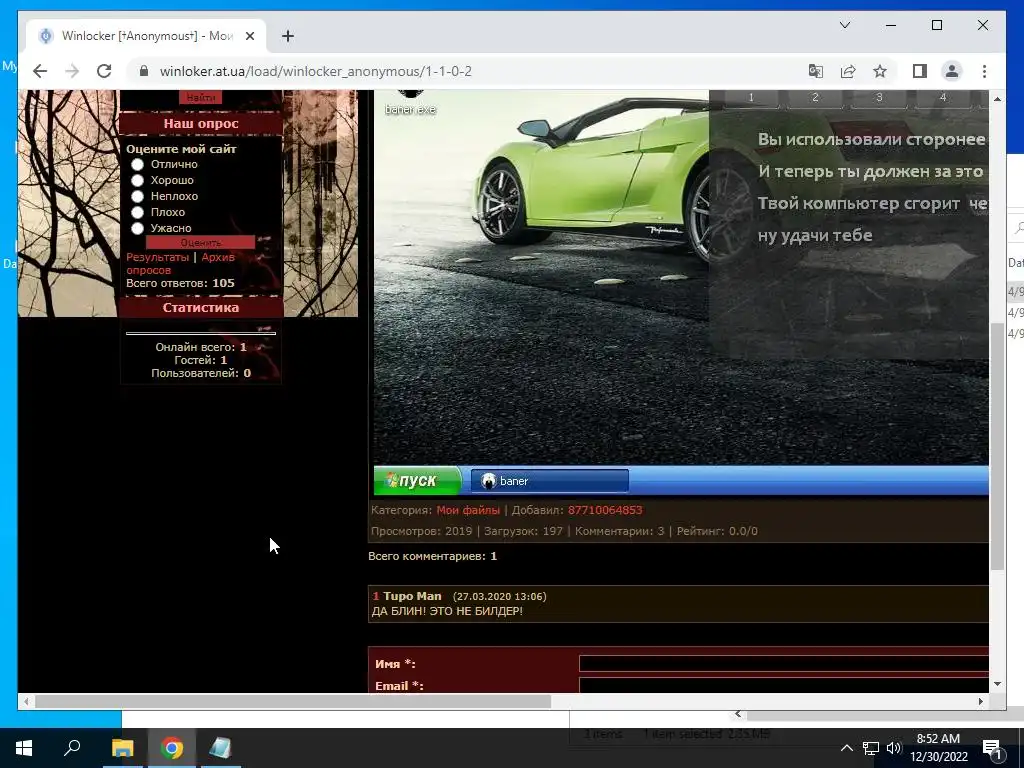Open the notification center
The image size is (1024, 768).
(993, 748)
